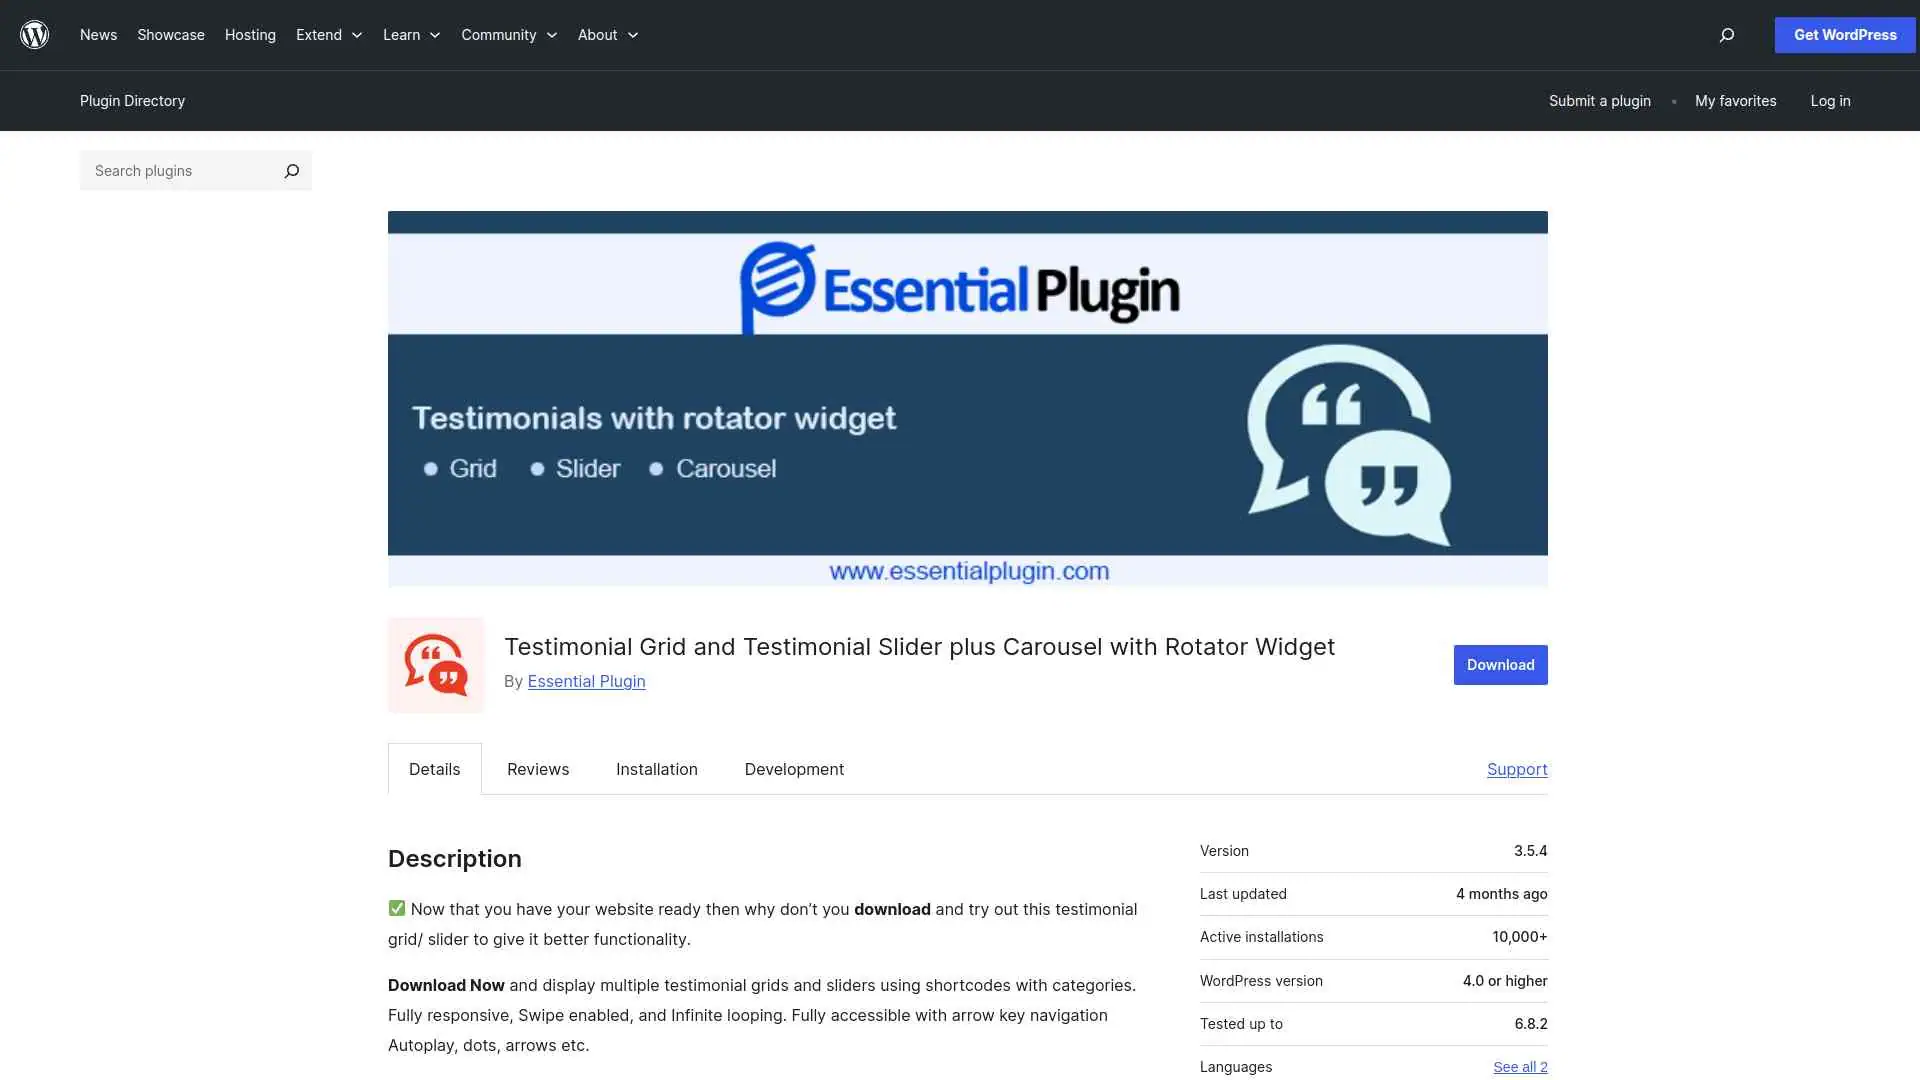Click the Download button
The height and width of the screenshot is (1080, 1920).
[x=1500, y=664]
